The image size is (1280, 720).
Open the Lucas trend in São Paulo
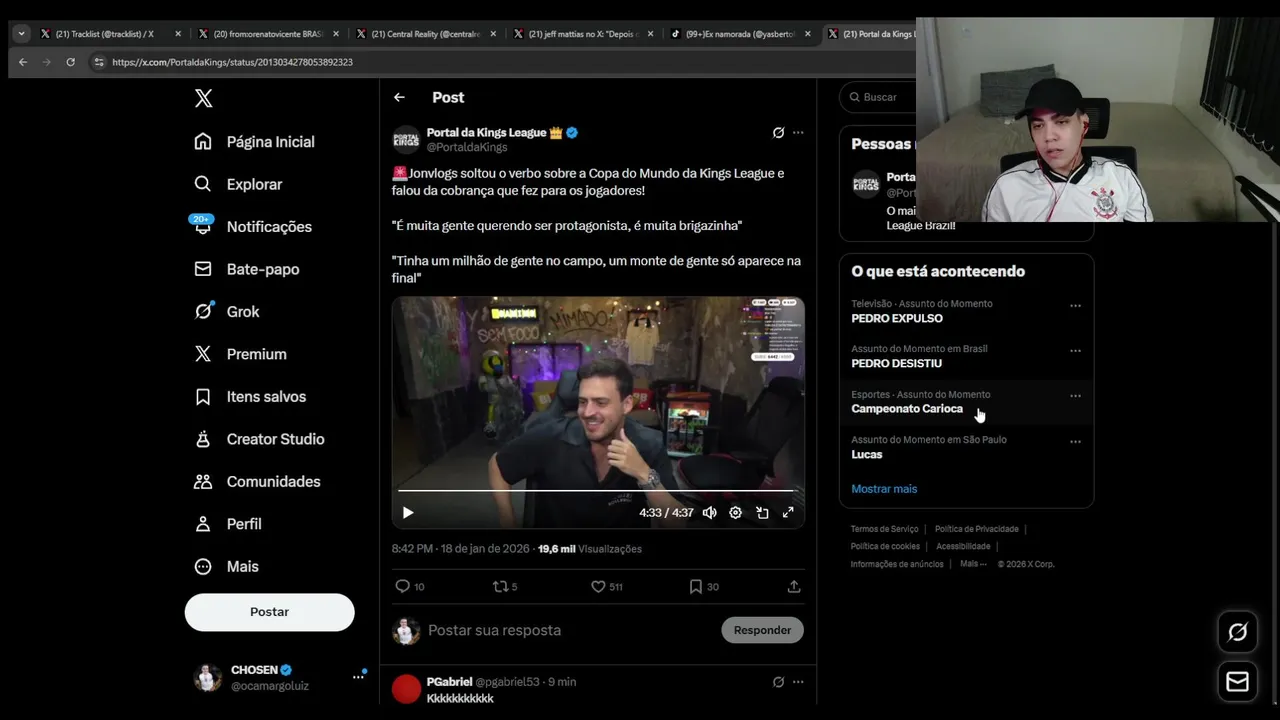867,455
